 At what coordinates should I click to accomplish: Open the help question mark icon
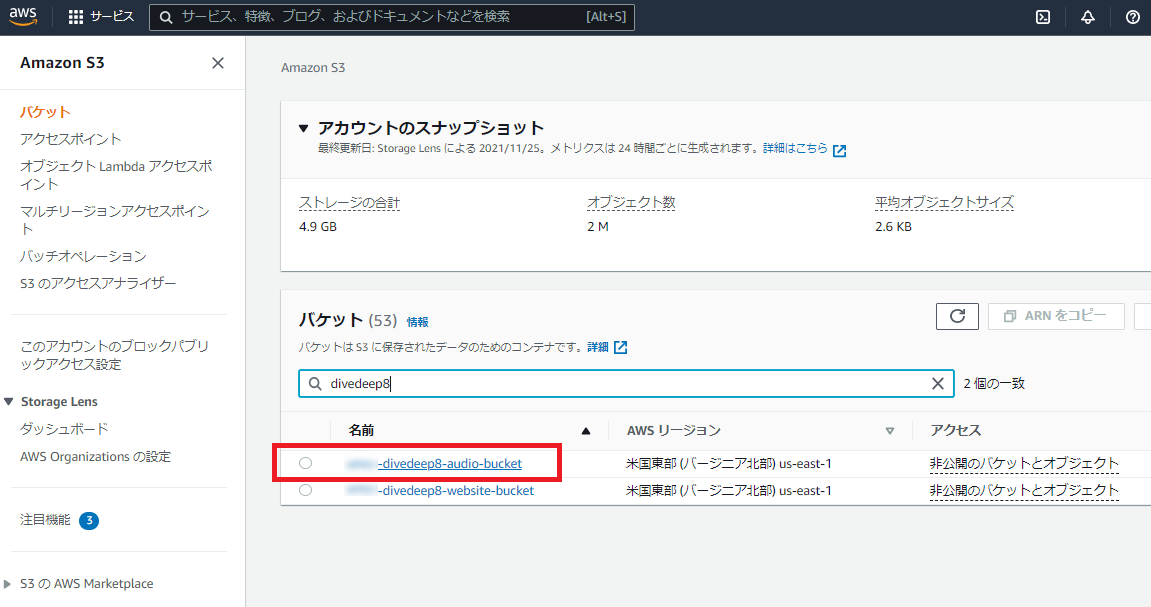[x=1133, y=17]
